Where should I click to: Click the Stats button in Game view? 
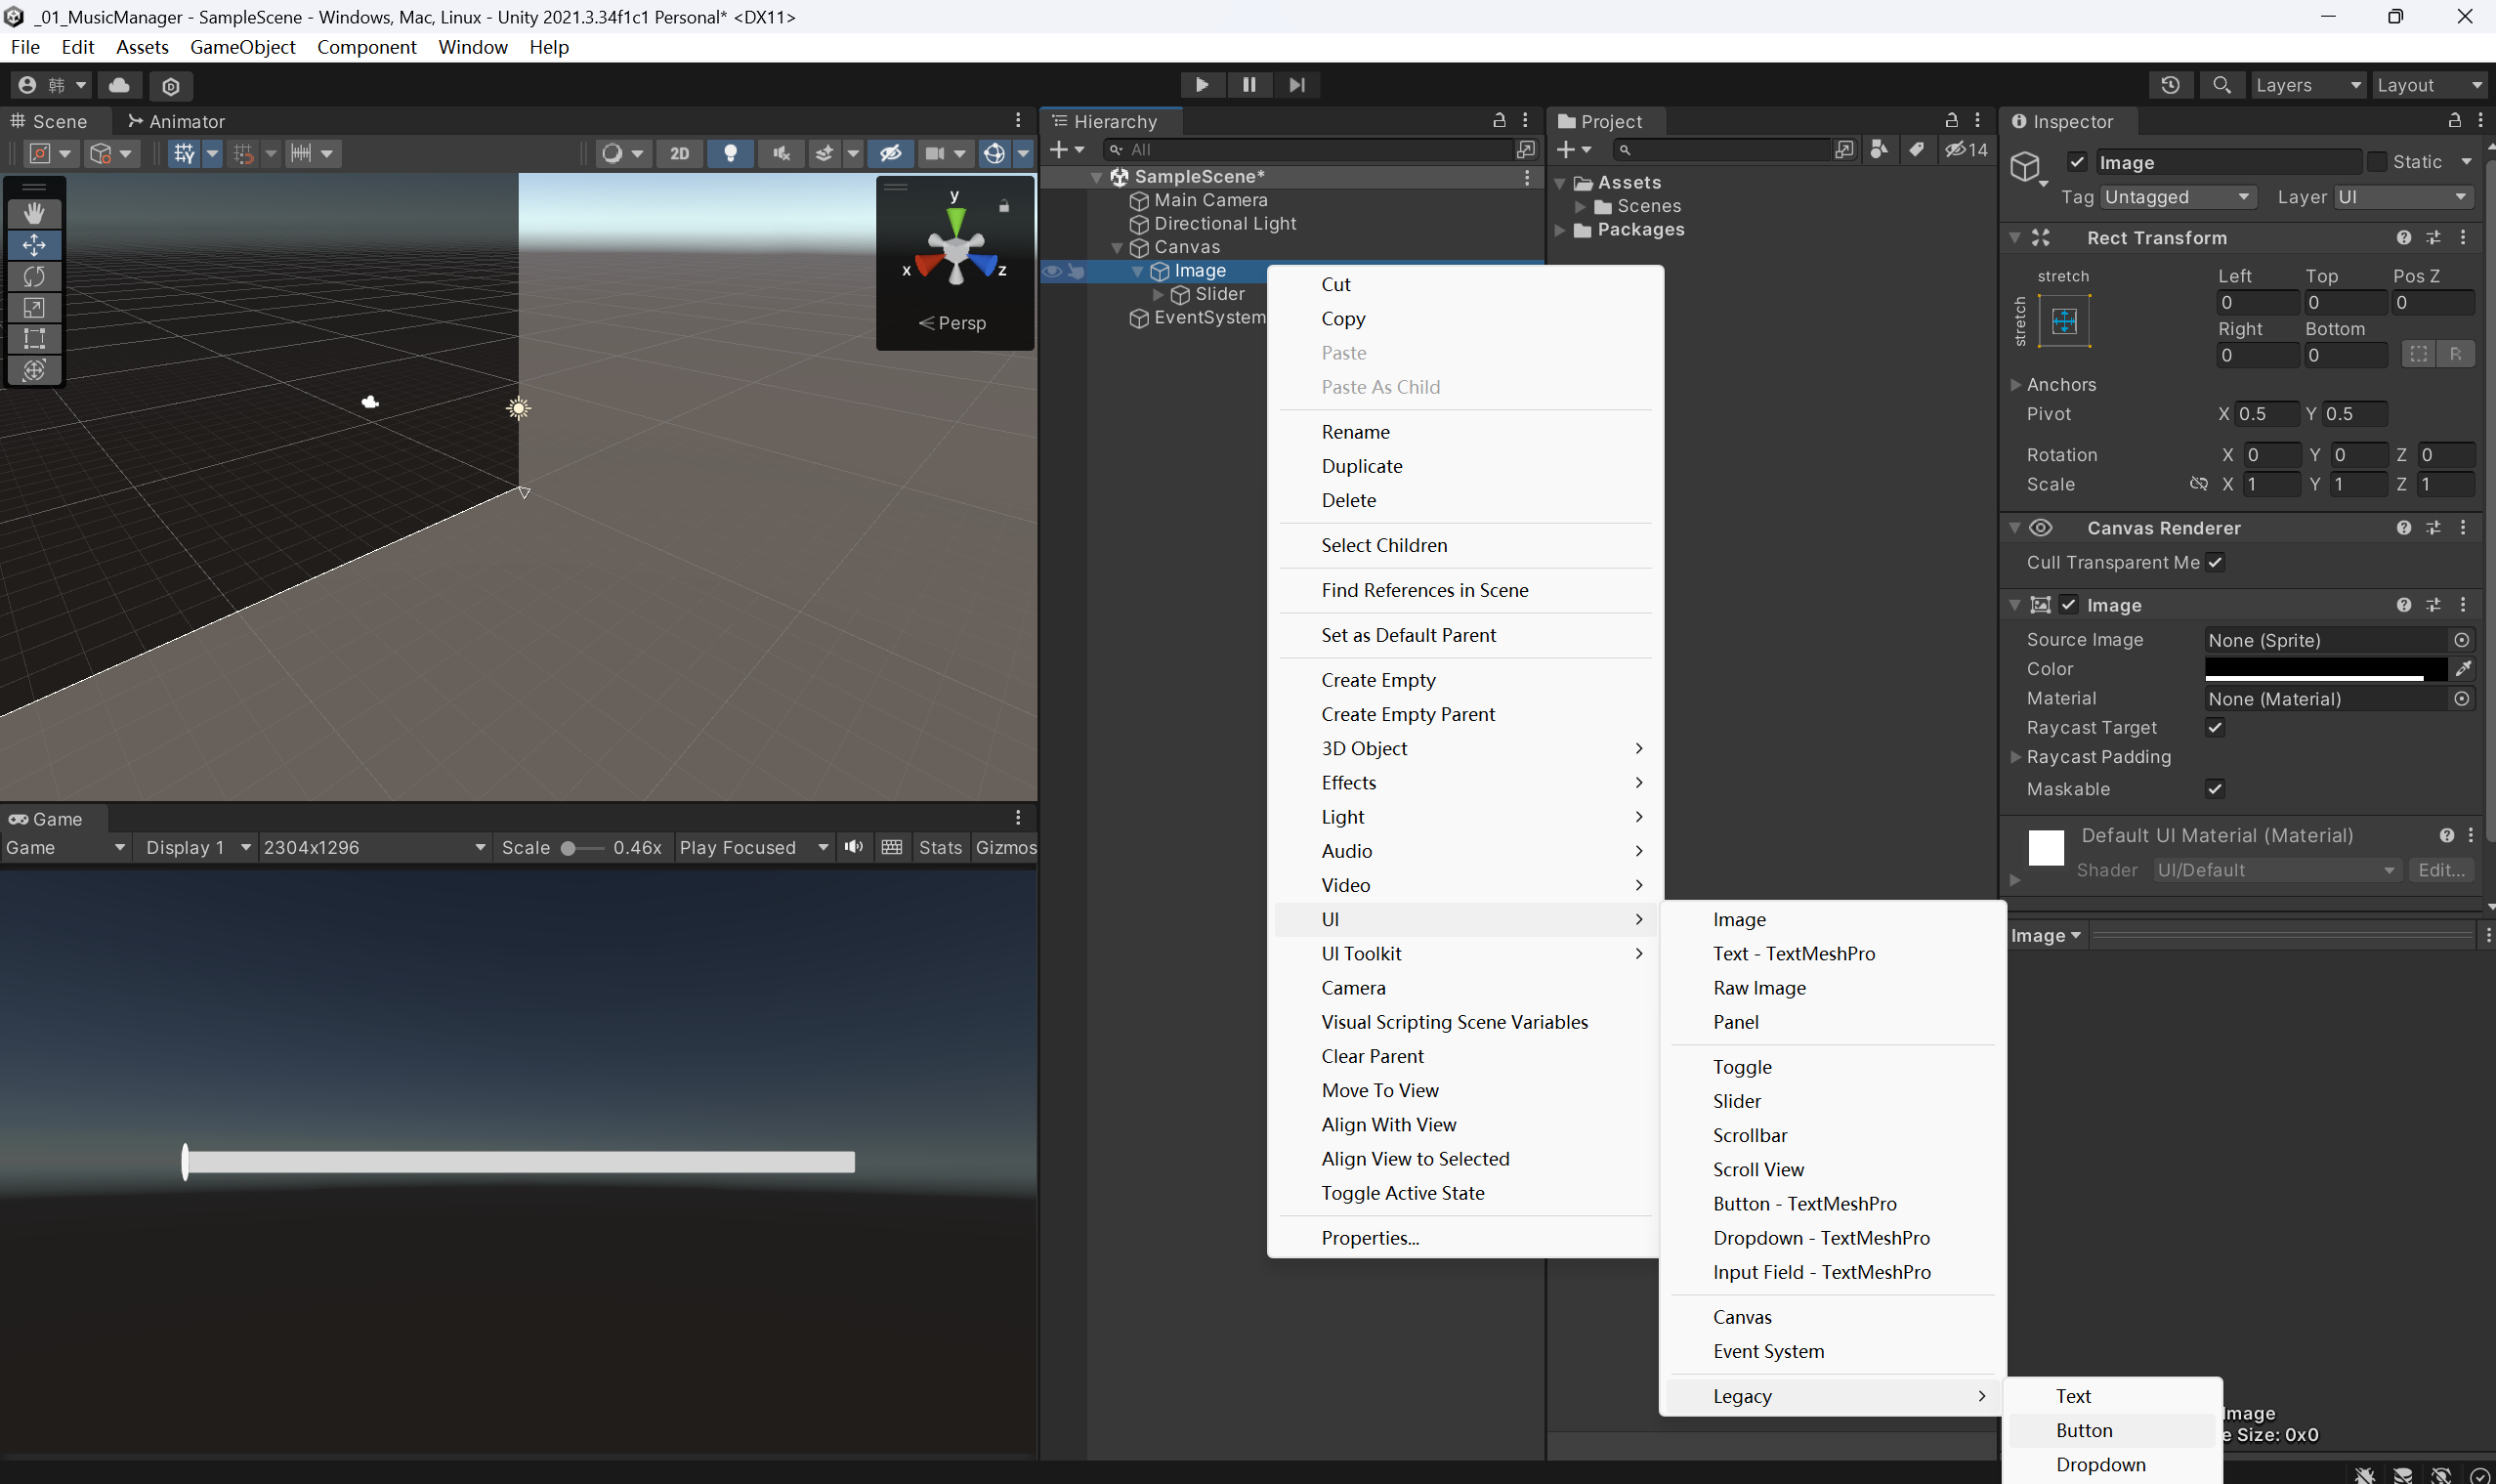(x=940, y=848)
